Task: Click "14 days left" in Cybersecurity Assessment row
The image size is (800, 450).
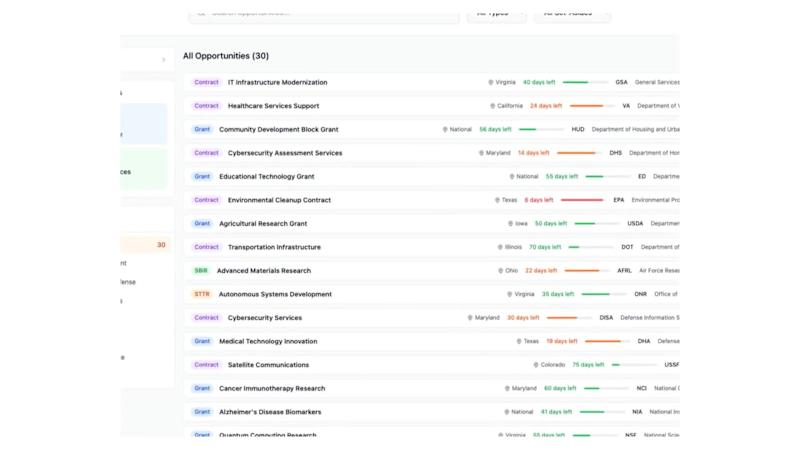Action: tap(534, 153)
